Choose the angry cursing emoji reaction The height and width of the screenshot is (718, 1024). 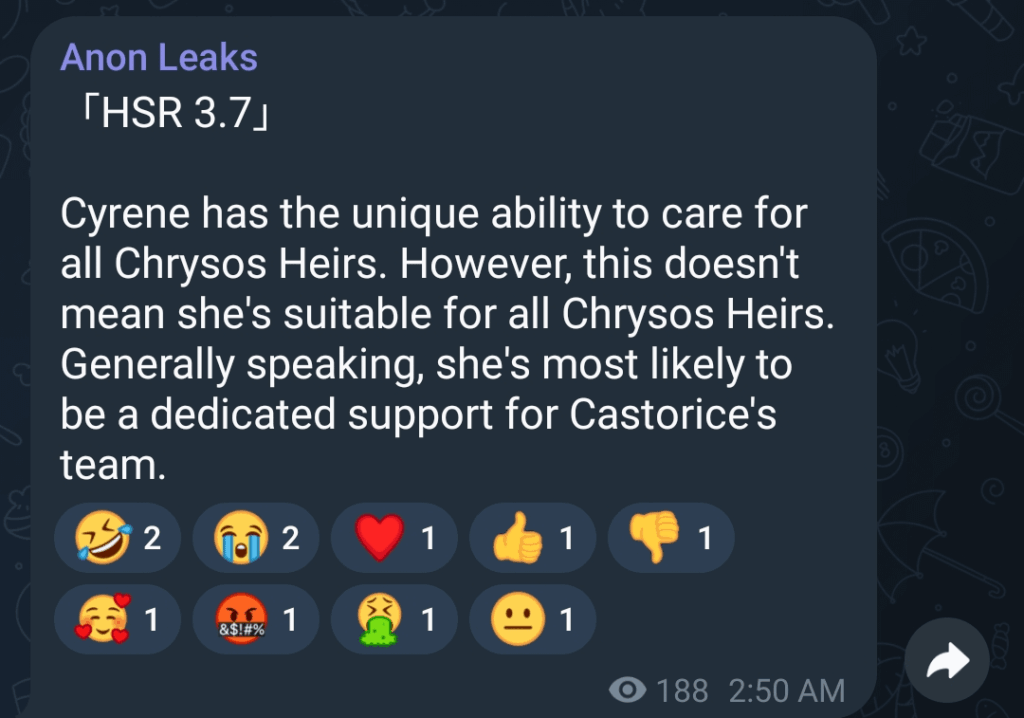coord(255,618)
